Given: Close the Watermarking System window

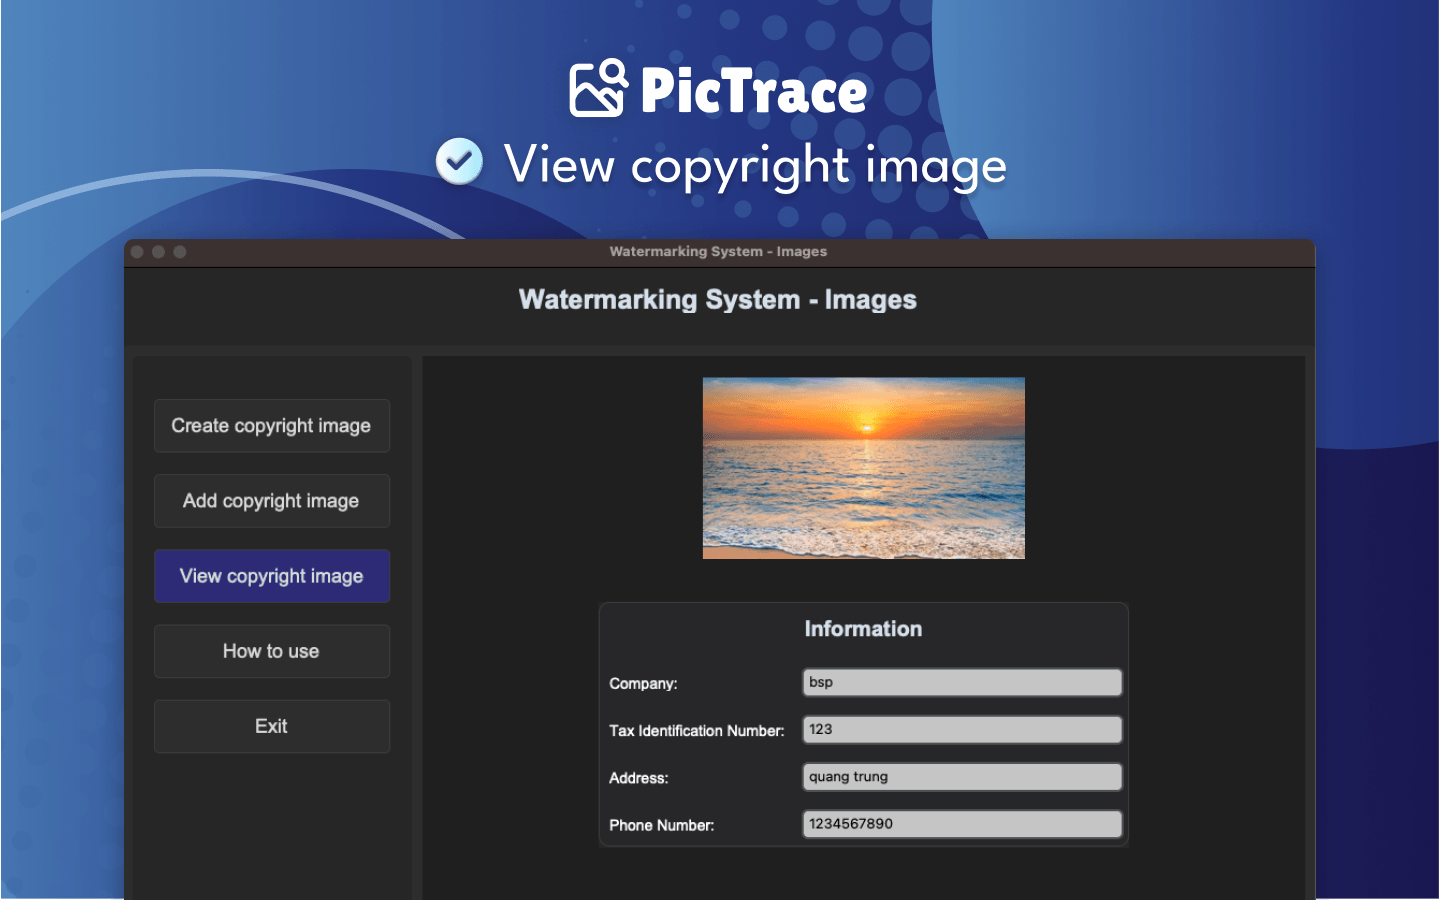Looking at the screenshot, I should [138, 252].
